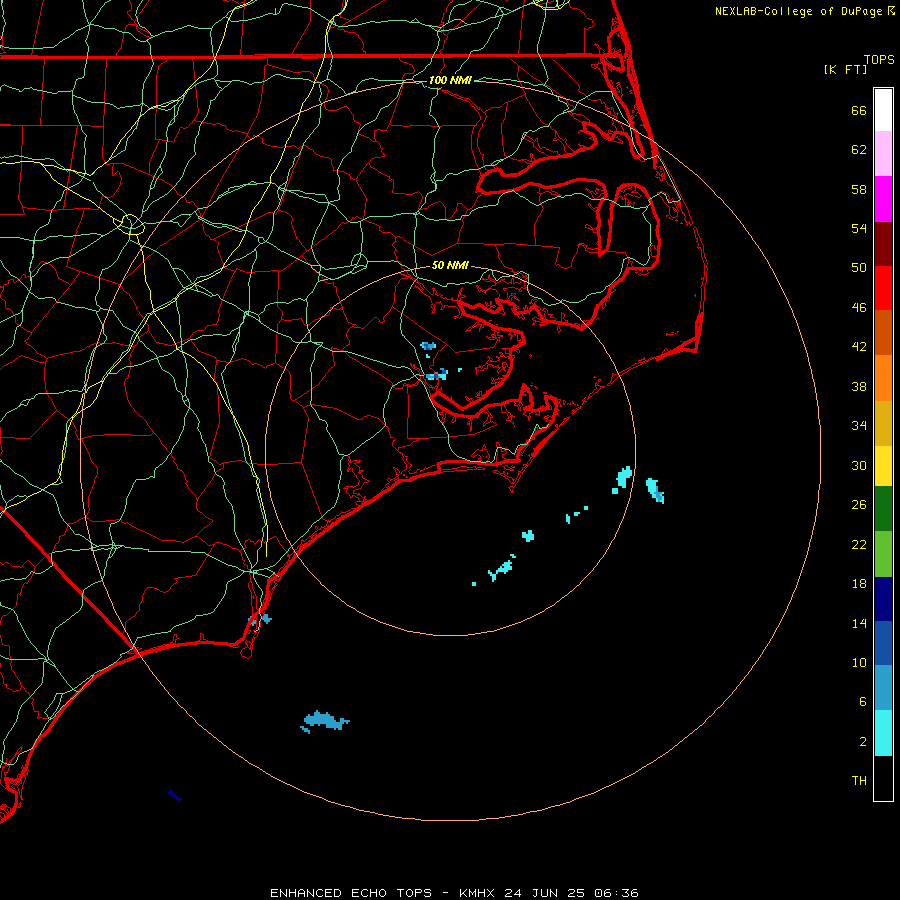
Task: Click the legend value '18'
Action: tap(859, 584)
